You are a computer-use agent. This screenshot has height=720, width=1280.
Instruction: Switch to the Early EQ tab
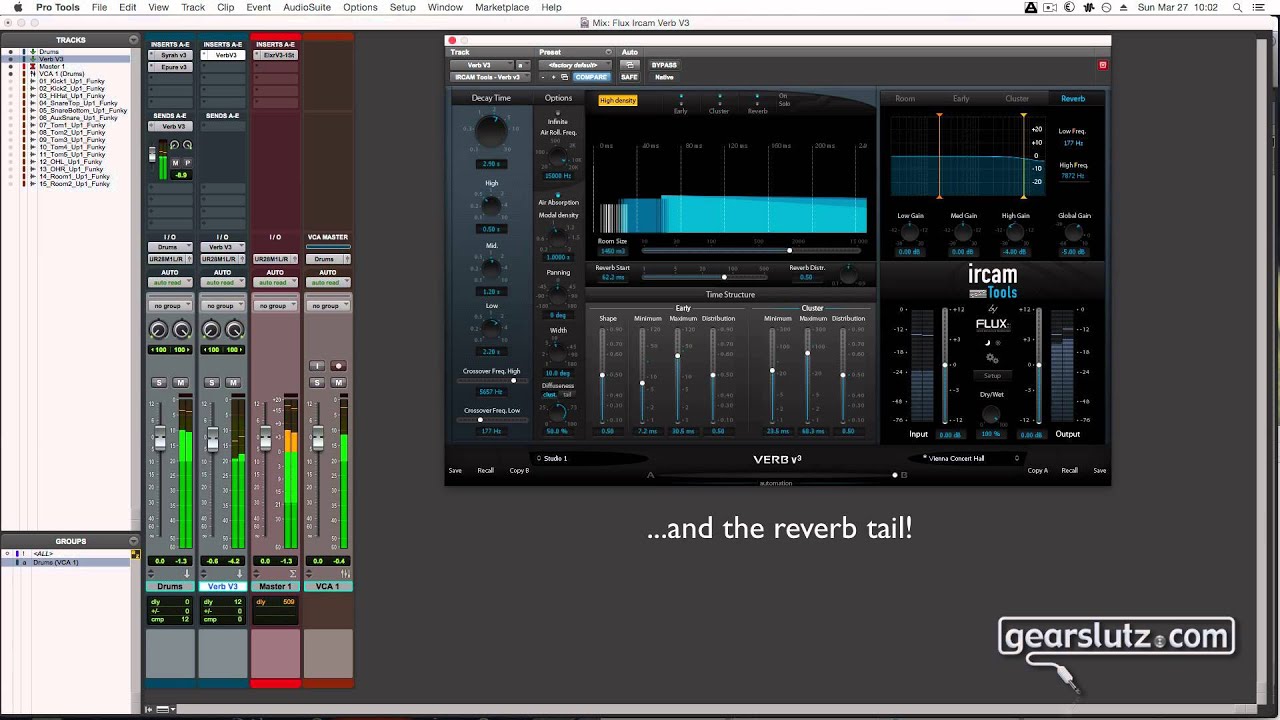[x=961, y=98]
